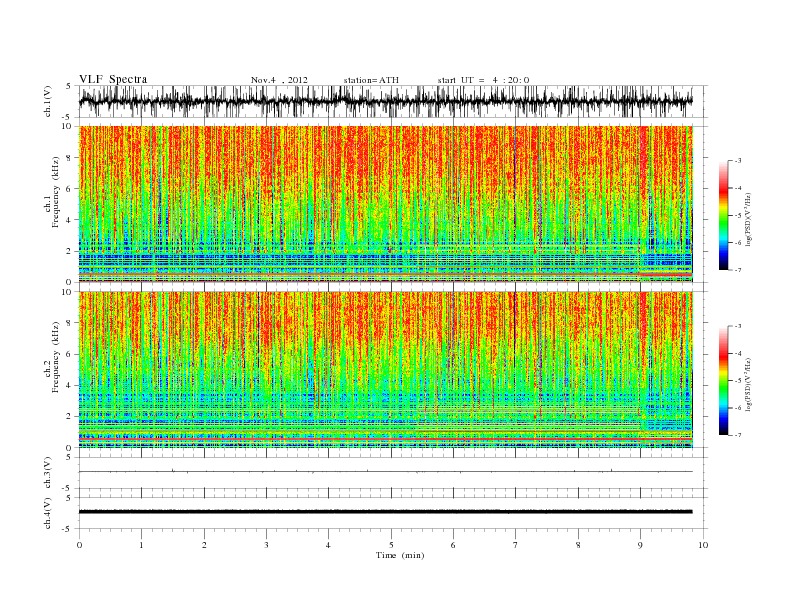Click the ch.3 voltage trace line

[x=386, y=472]
